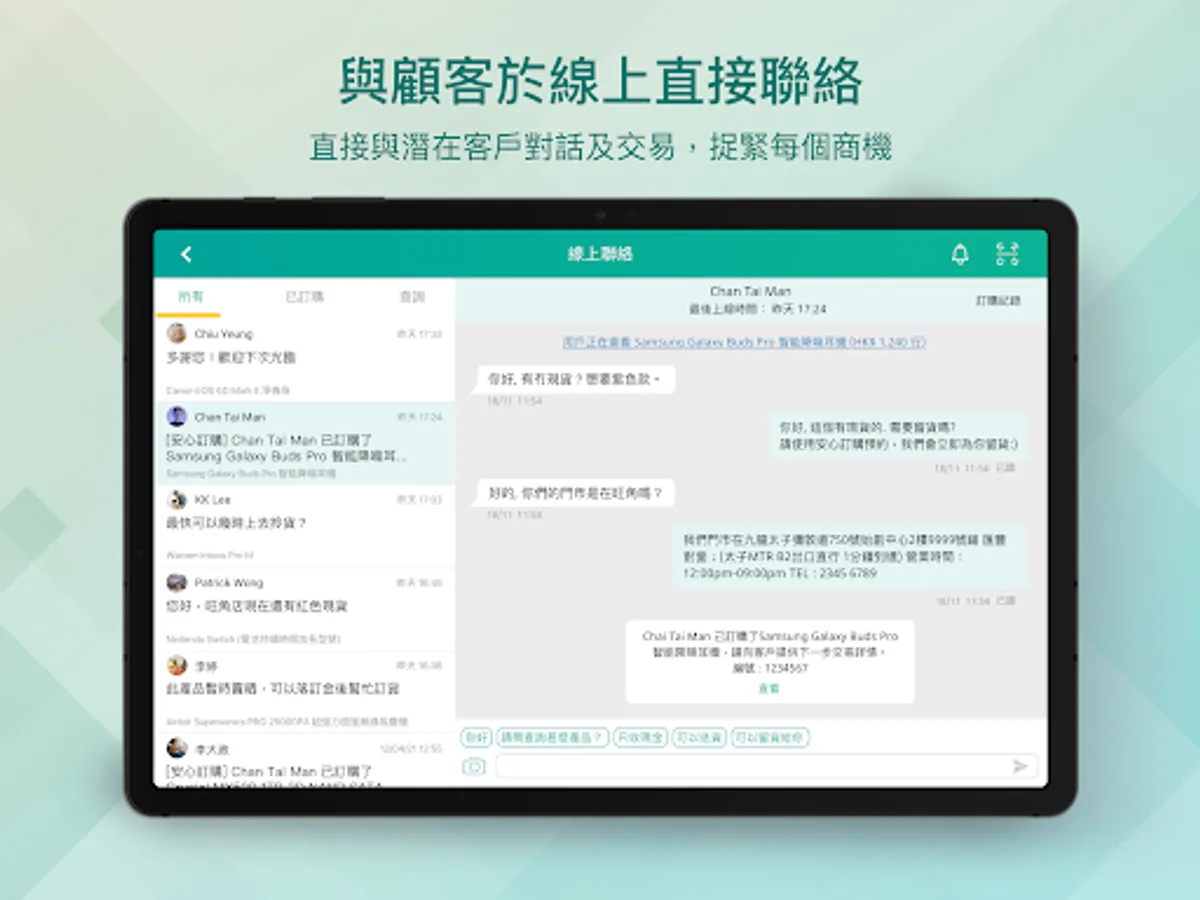Open 訂購紀錄 in chat header
1200x900 pixels.
point(998,300)
